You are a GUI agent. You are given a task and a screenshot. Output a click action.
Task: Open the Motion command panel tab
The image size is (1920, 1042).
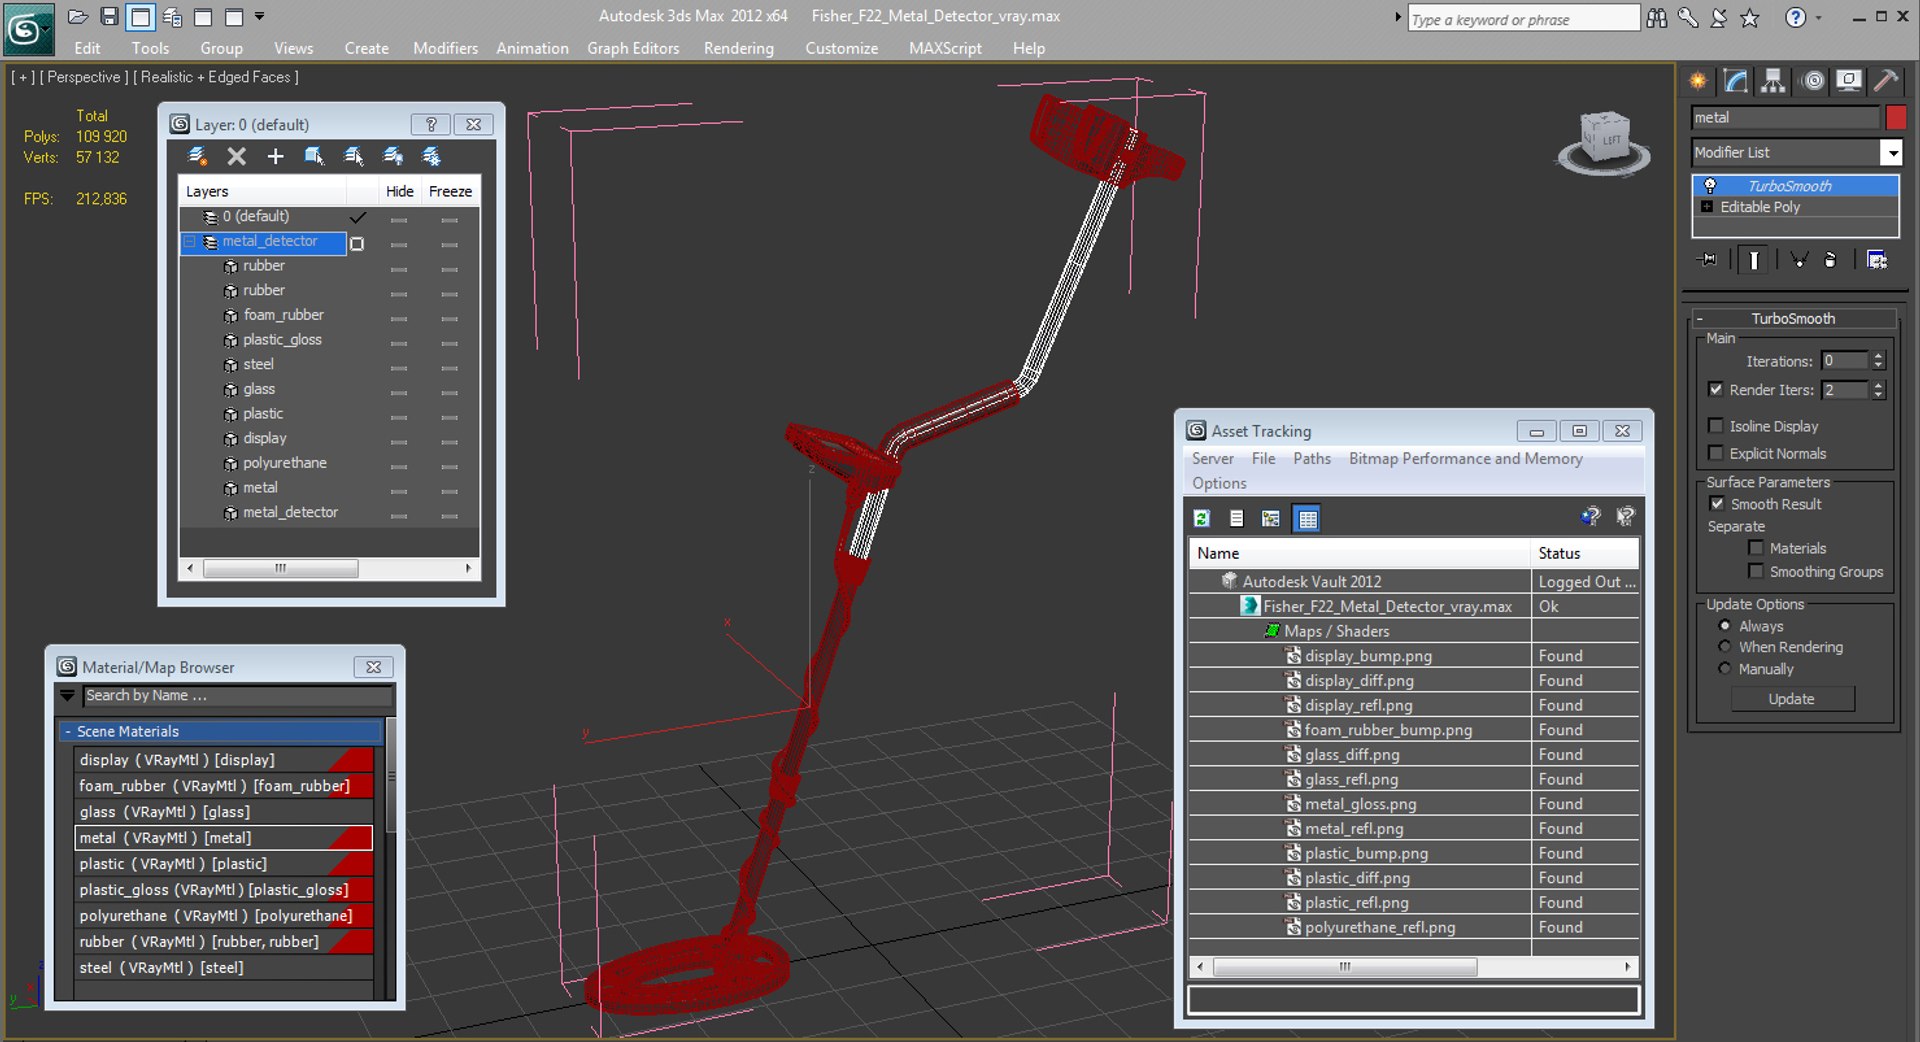(x=1812, y=81)
